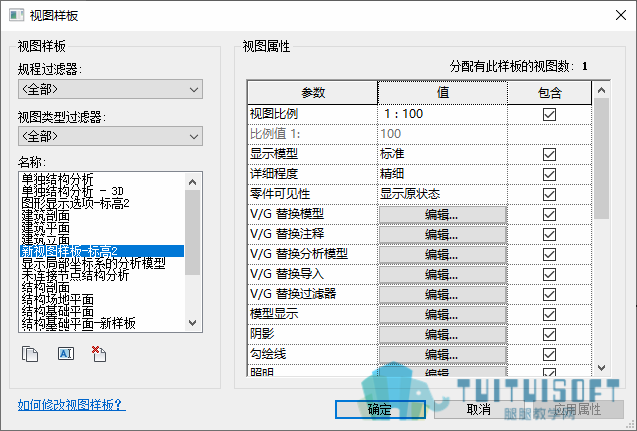Click the 视图比例 value 1 : 100
637x431 pixels.
(x=442, y=114)
